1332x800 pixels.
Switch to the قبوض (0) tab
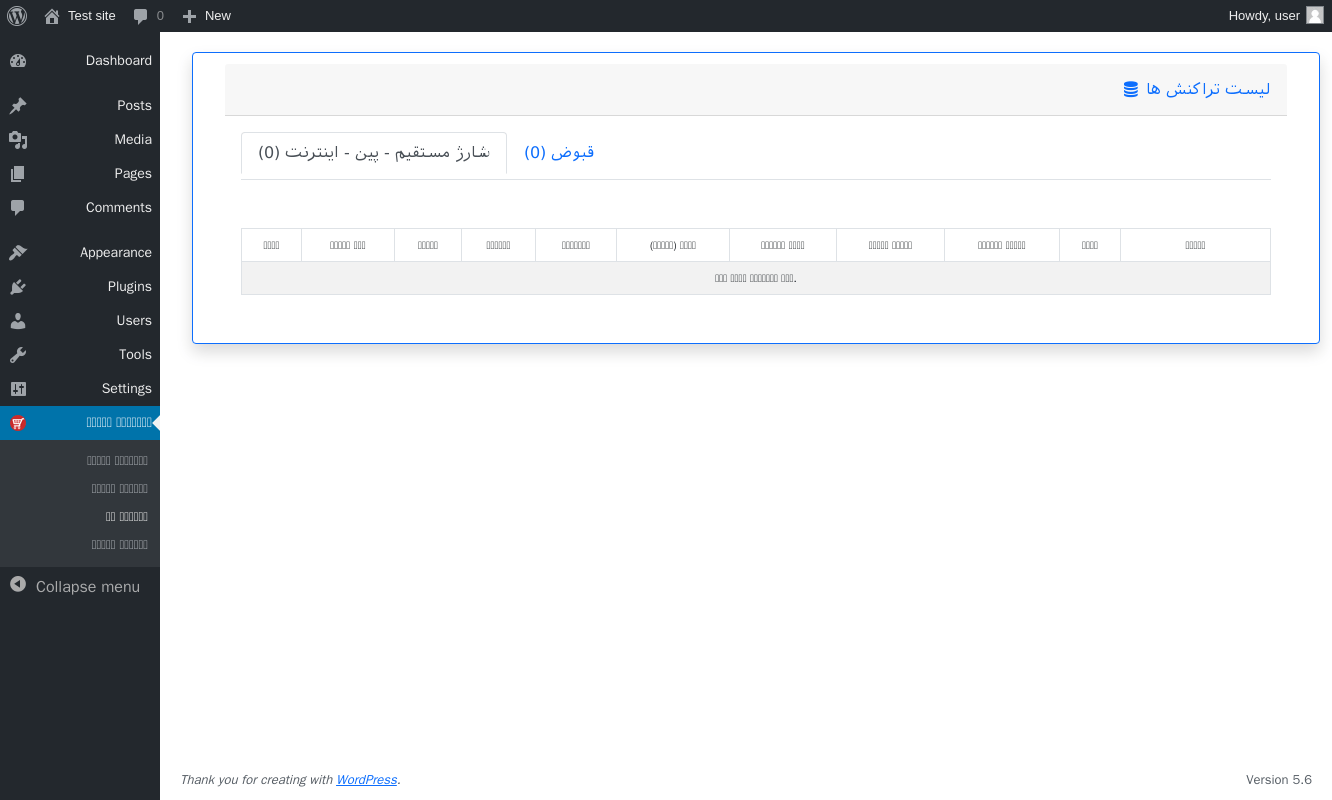click(560, 153)
